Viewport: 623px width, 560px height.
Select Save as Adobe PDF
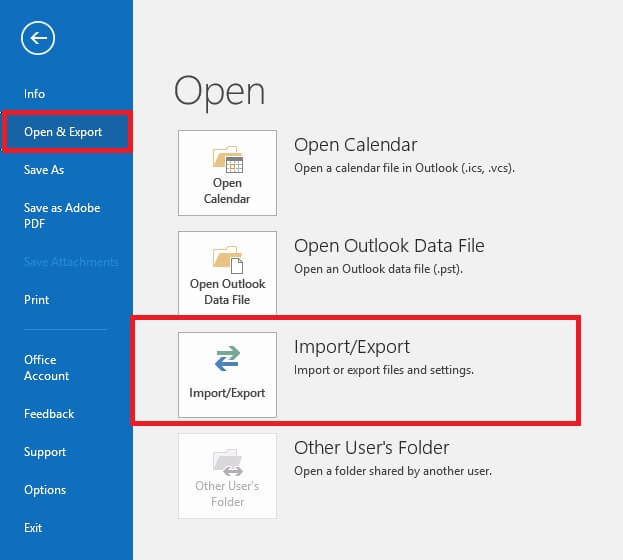click(x=62, y=215)
